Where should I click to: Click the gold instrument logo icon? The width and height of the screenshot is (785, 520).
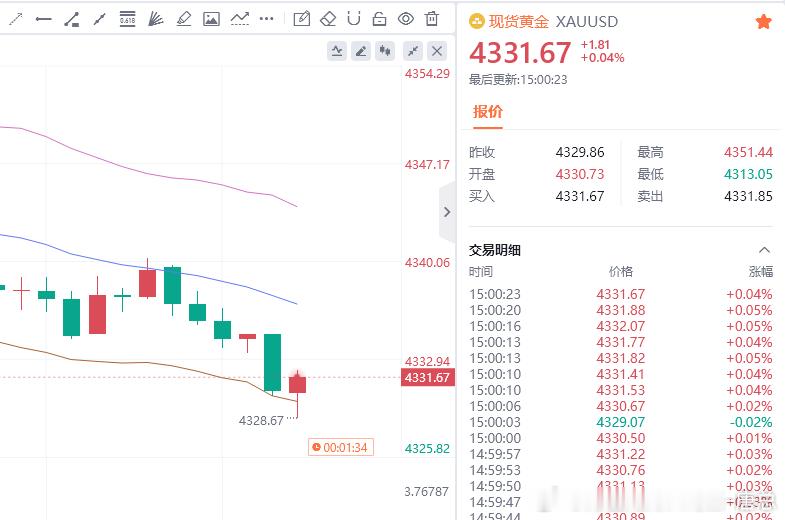(476, 22)
